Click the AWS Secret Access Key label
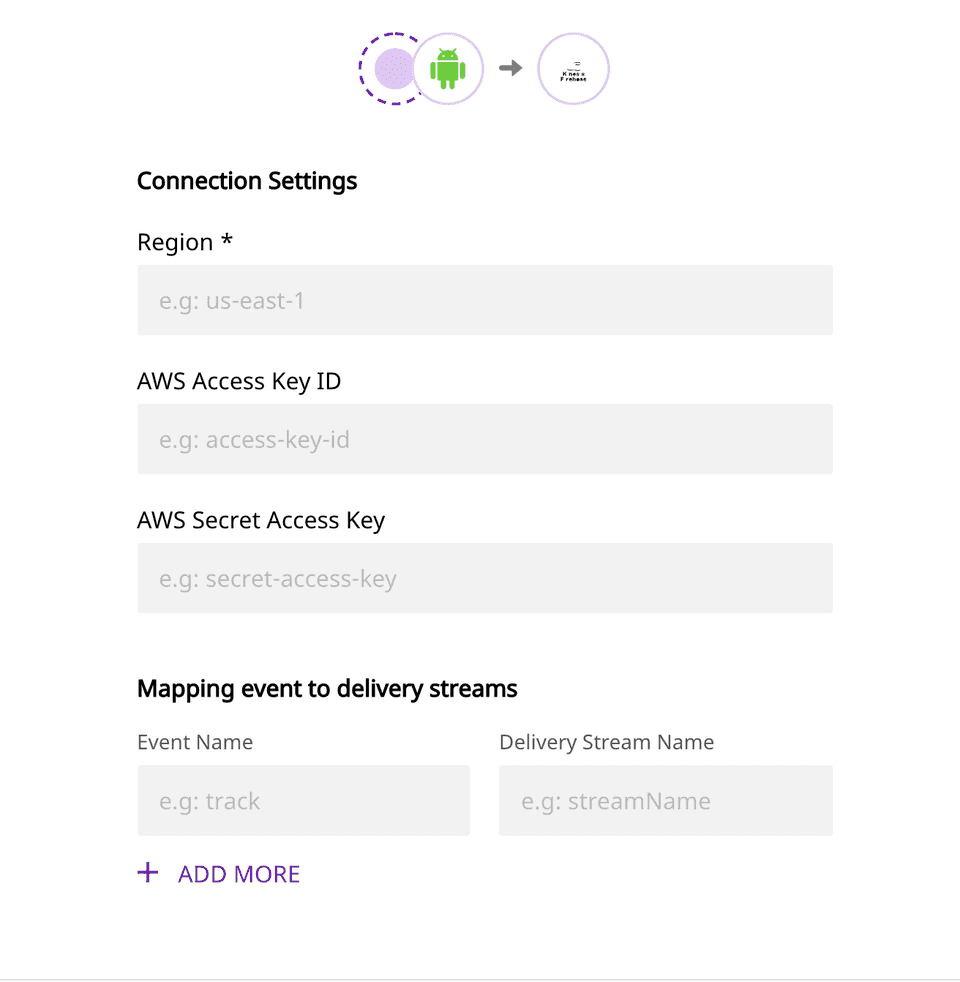960x982 pixels. [x=261, y=520]
